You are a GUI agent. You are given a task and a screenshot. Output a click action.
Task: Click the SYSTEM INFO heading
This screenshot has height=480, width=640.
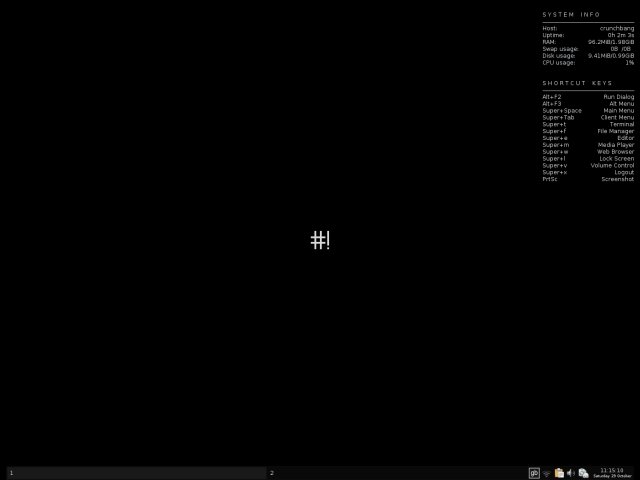pos(571,15)
